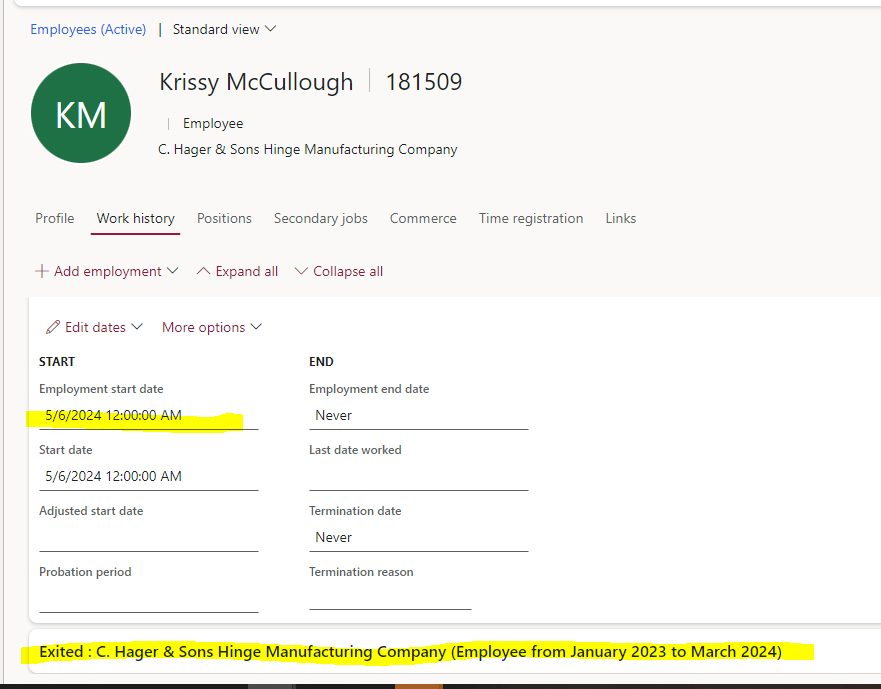Switch to Time registration tab
This screenshot has width=881, height=689.
(x=531, y=218)
